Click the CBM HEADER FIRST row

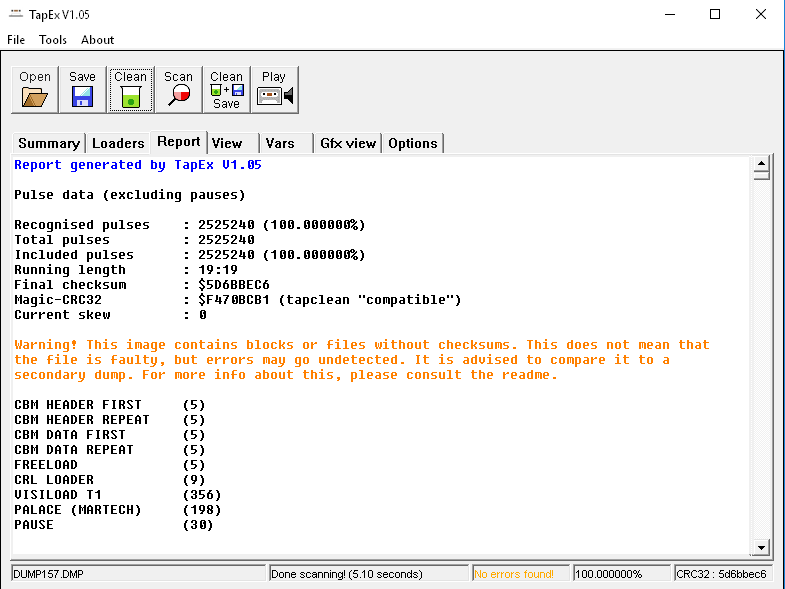tap(110, 405)
